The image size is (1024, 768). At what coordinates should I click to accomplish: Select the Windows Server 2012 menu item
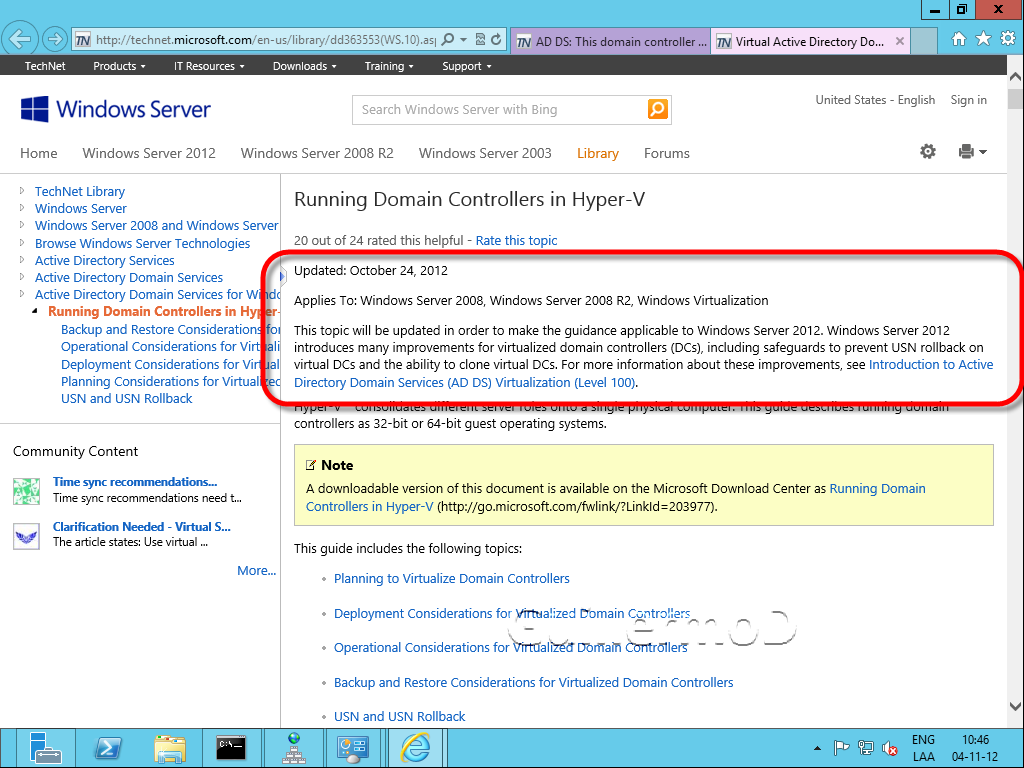tap(149, 153)
